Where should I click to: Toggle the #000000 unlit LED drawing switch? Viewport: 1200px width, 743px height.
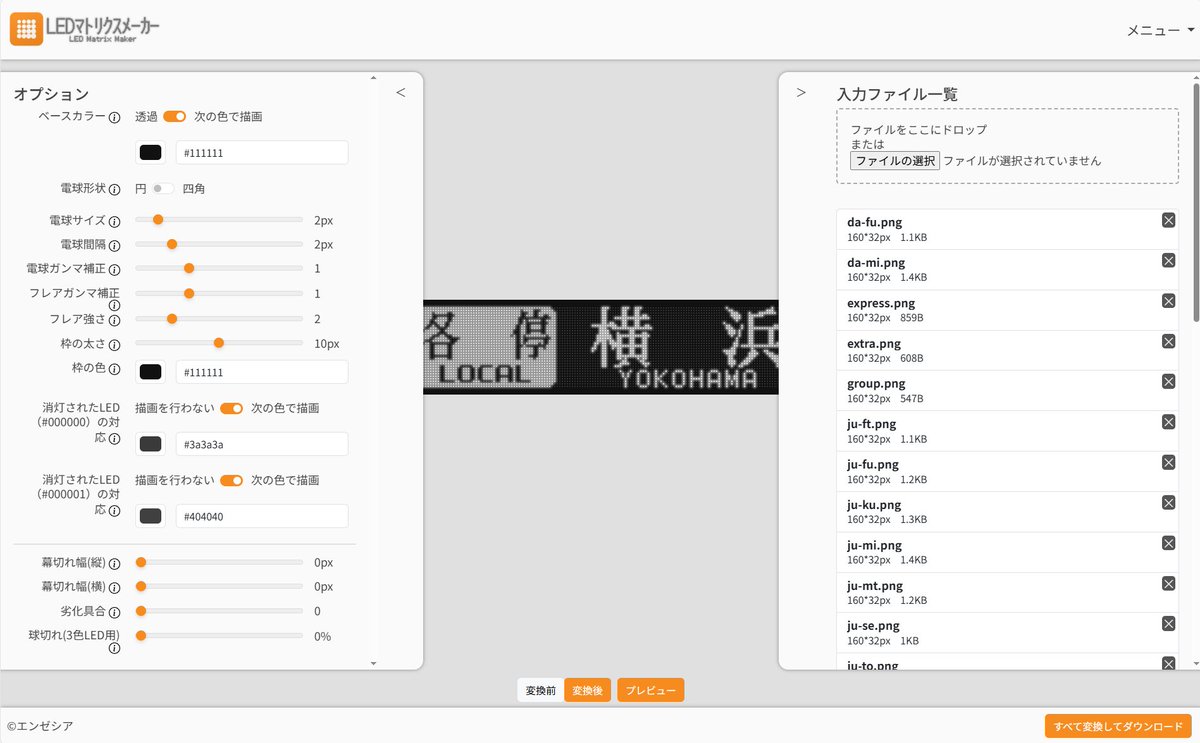232,408
